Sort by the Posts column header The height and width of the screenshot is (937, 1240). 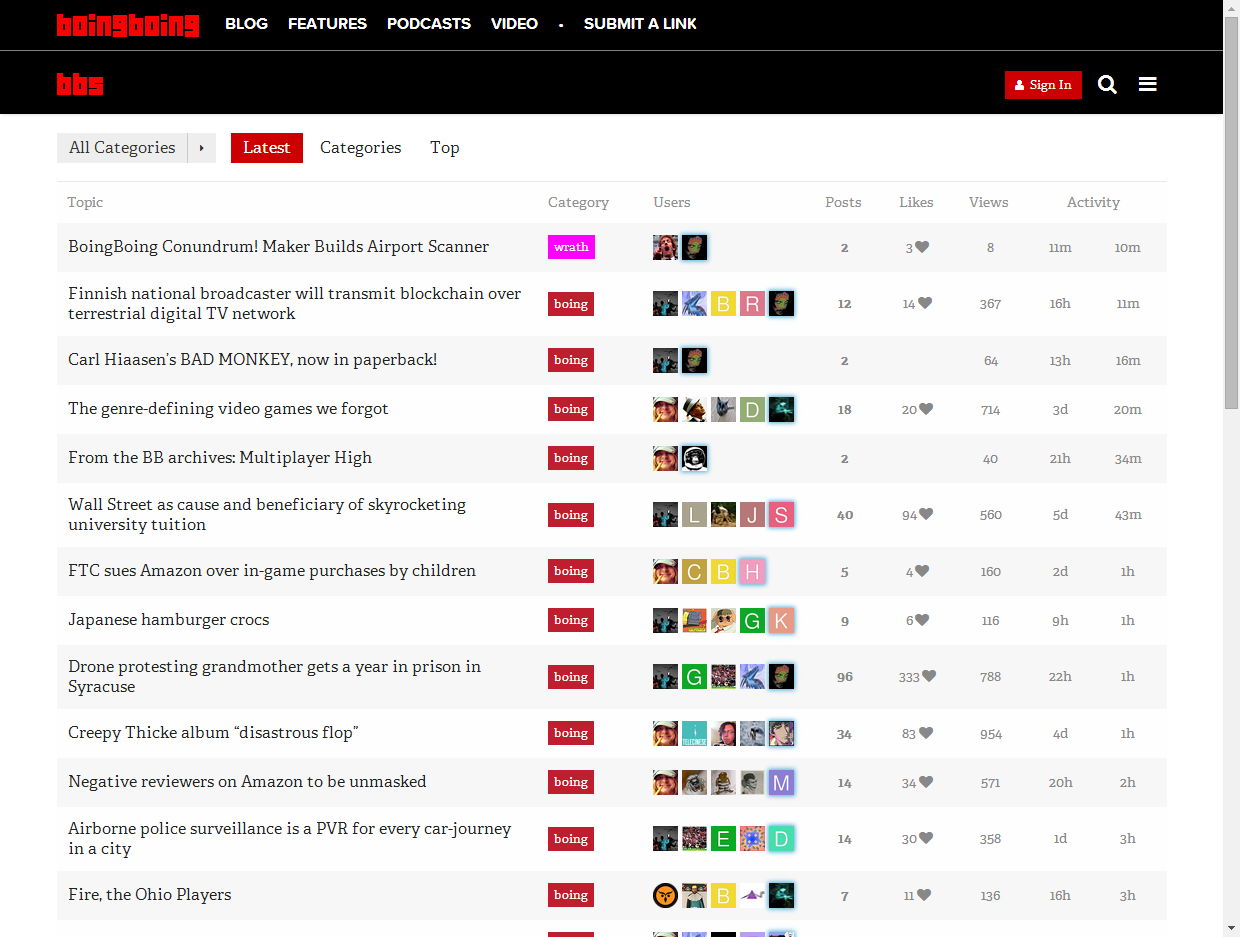coord(843,202)
